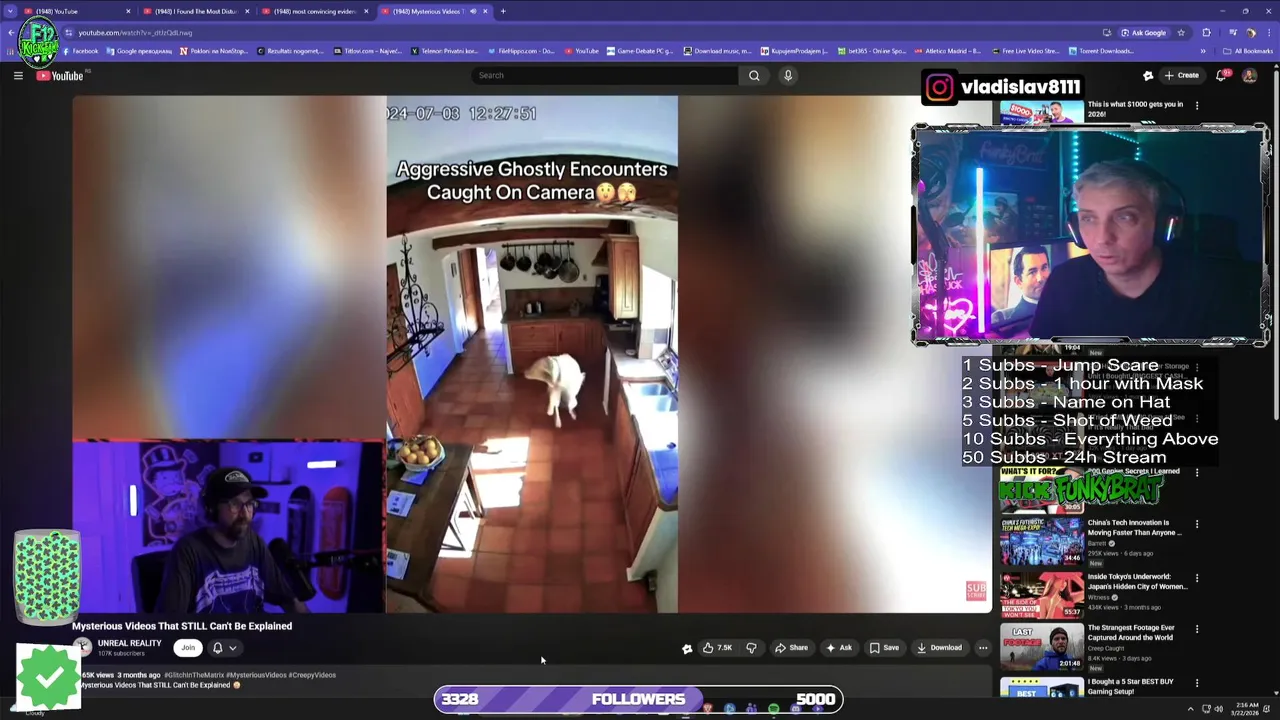Viewport: 1280px width, 720px height.
Task: Dislike the video with thumbs down
Action: 751,648
